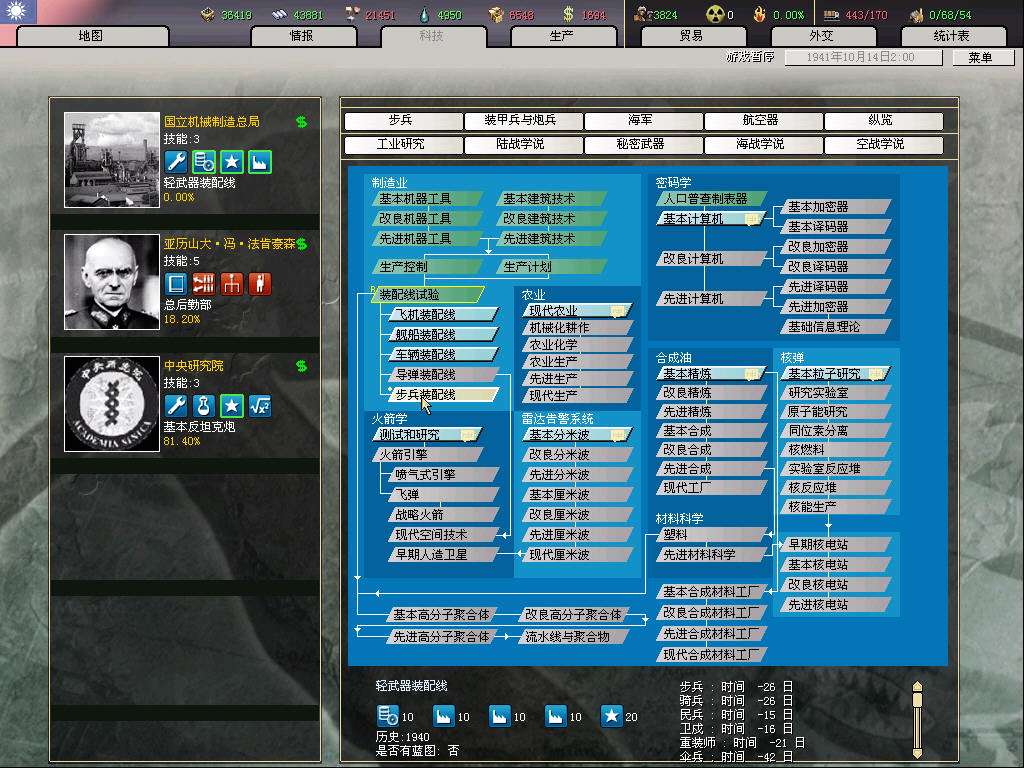Click the flask chemistry icon of 中央研究院
This screenshot has width=1024, height=768.
[204, 406]
